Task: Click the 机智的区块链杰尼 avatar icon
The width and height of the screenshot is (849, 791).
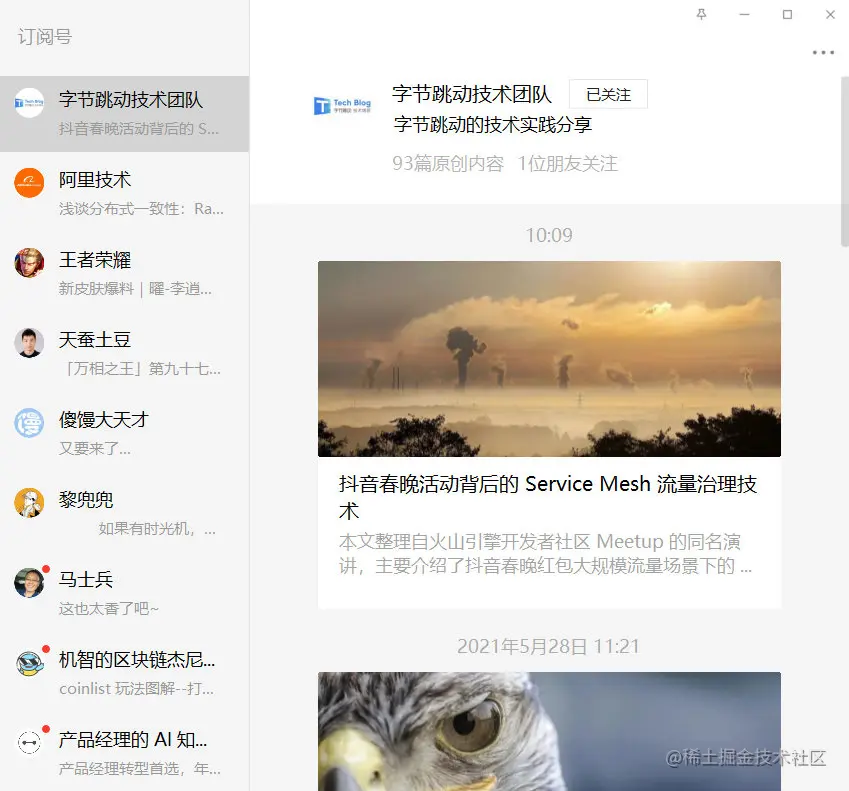Action: tap(29, 663)
